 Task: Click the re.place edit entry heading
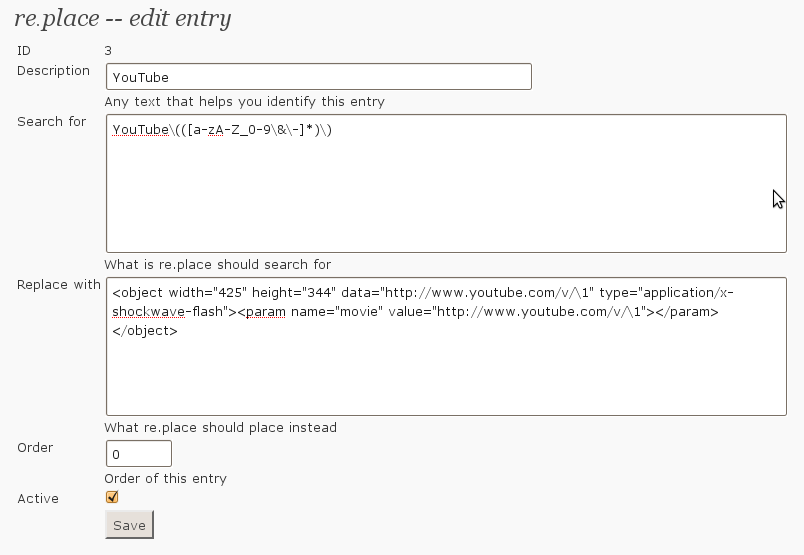[123, 18]
